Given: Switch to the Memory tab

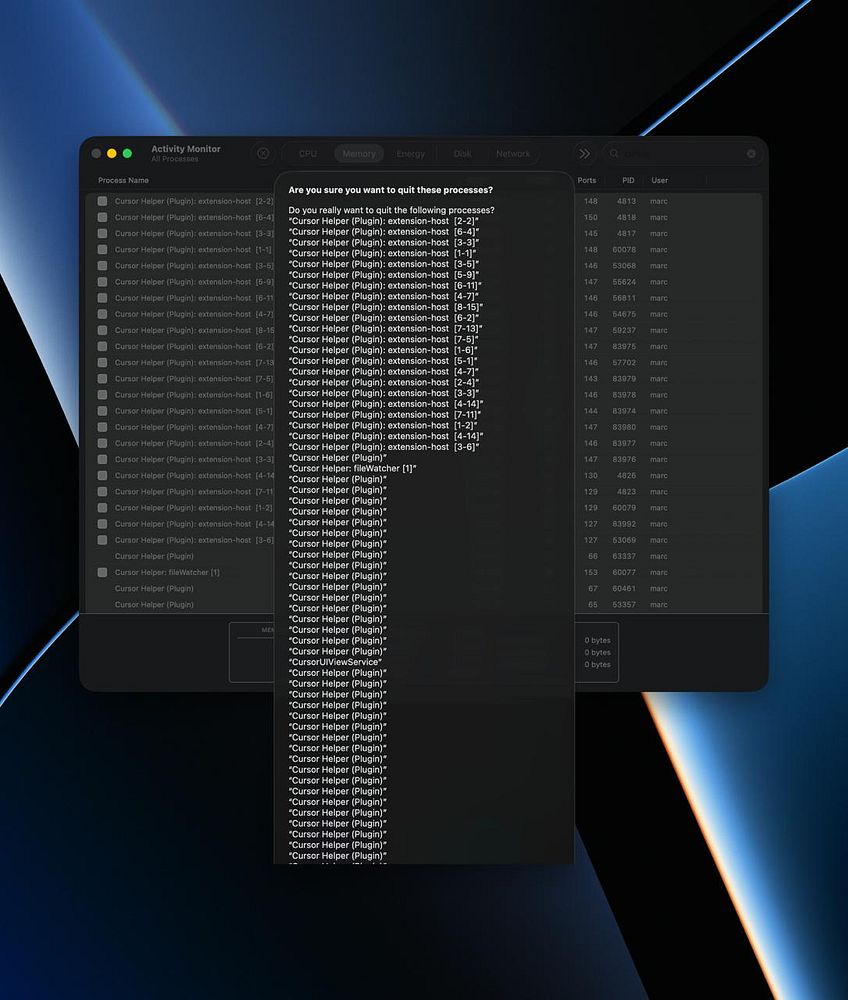Looking at the screenshot, I should (x=359, y=154).
